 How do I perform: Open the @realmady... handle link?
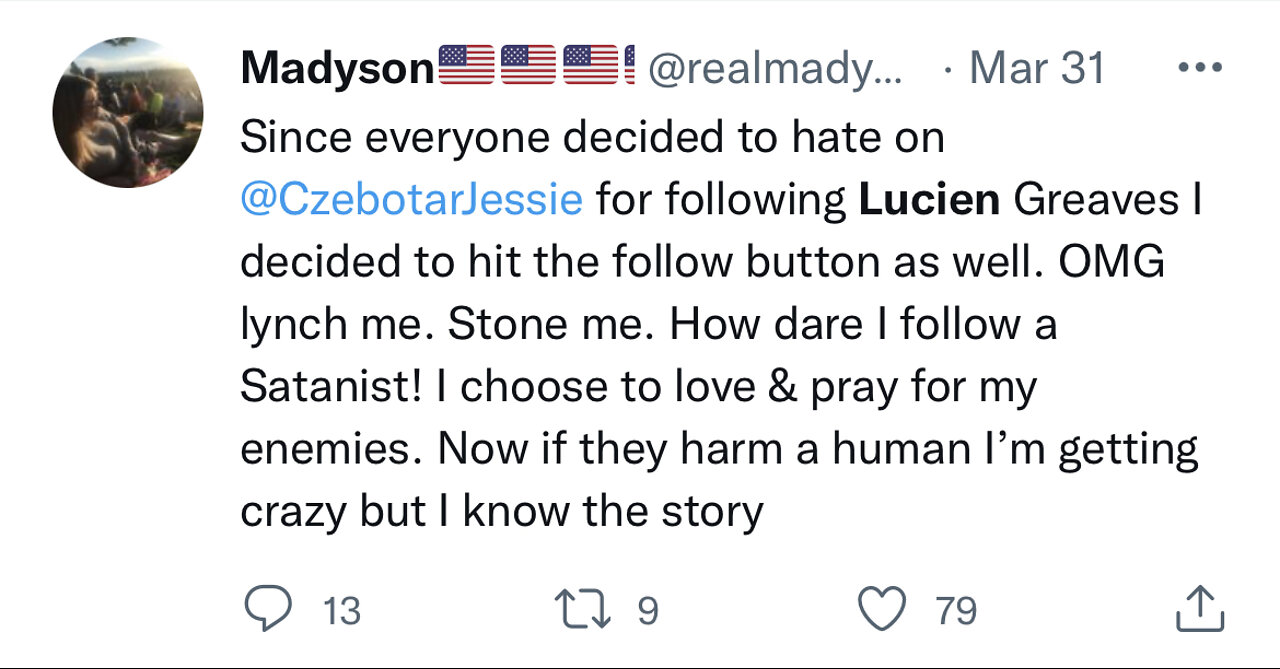[x=775, y=69]
